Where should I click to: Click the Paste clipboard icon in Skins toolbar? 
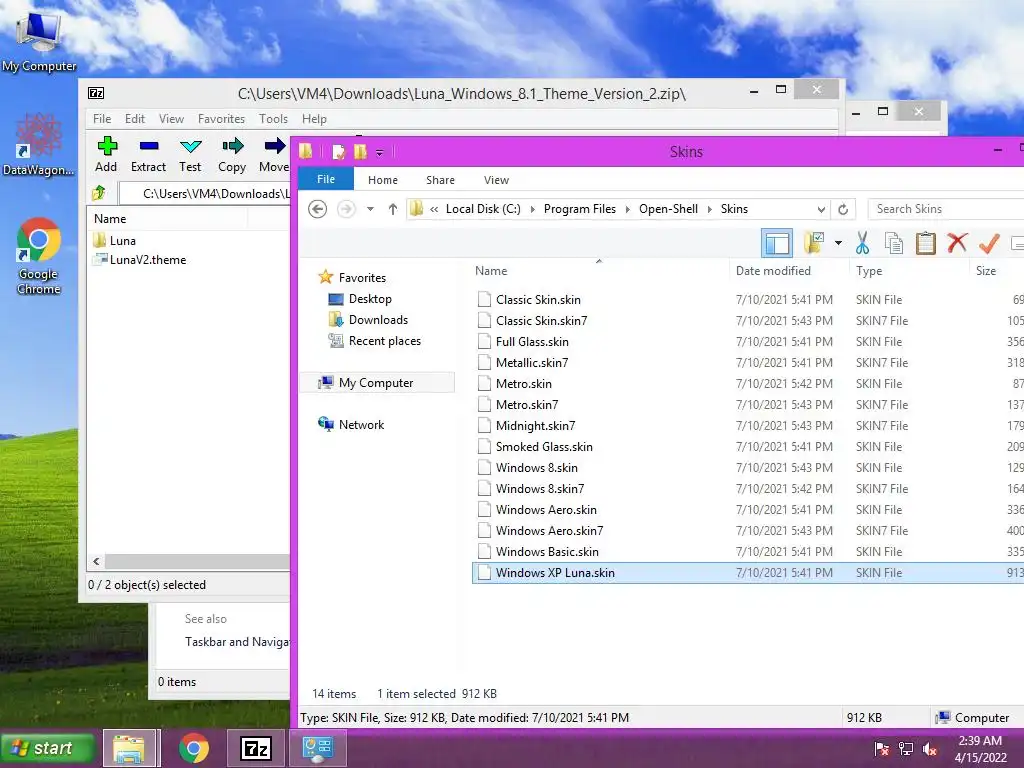[x=925, y=243]
